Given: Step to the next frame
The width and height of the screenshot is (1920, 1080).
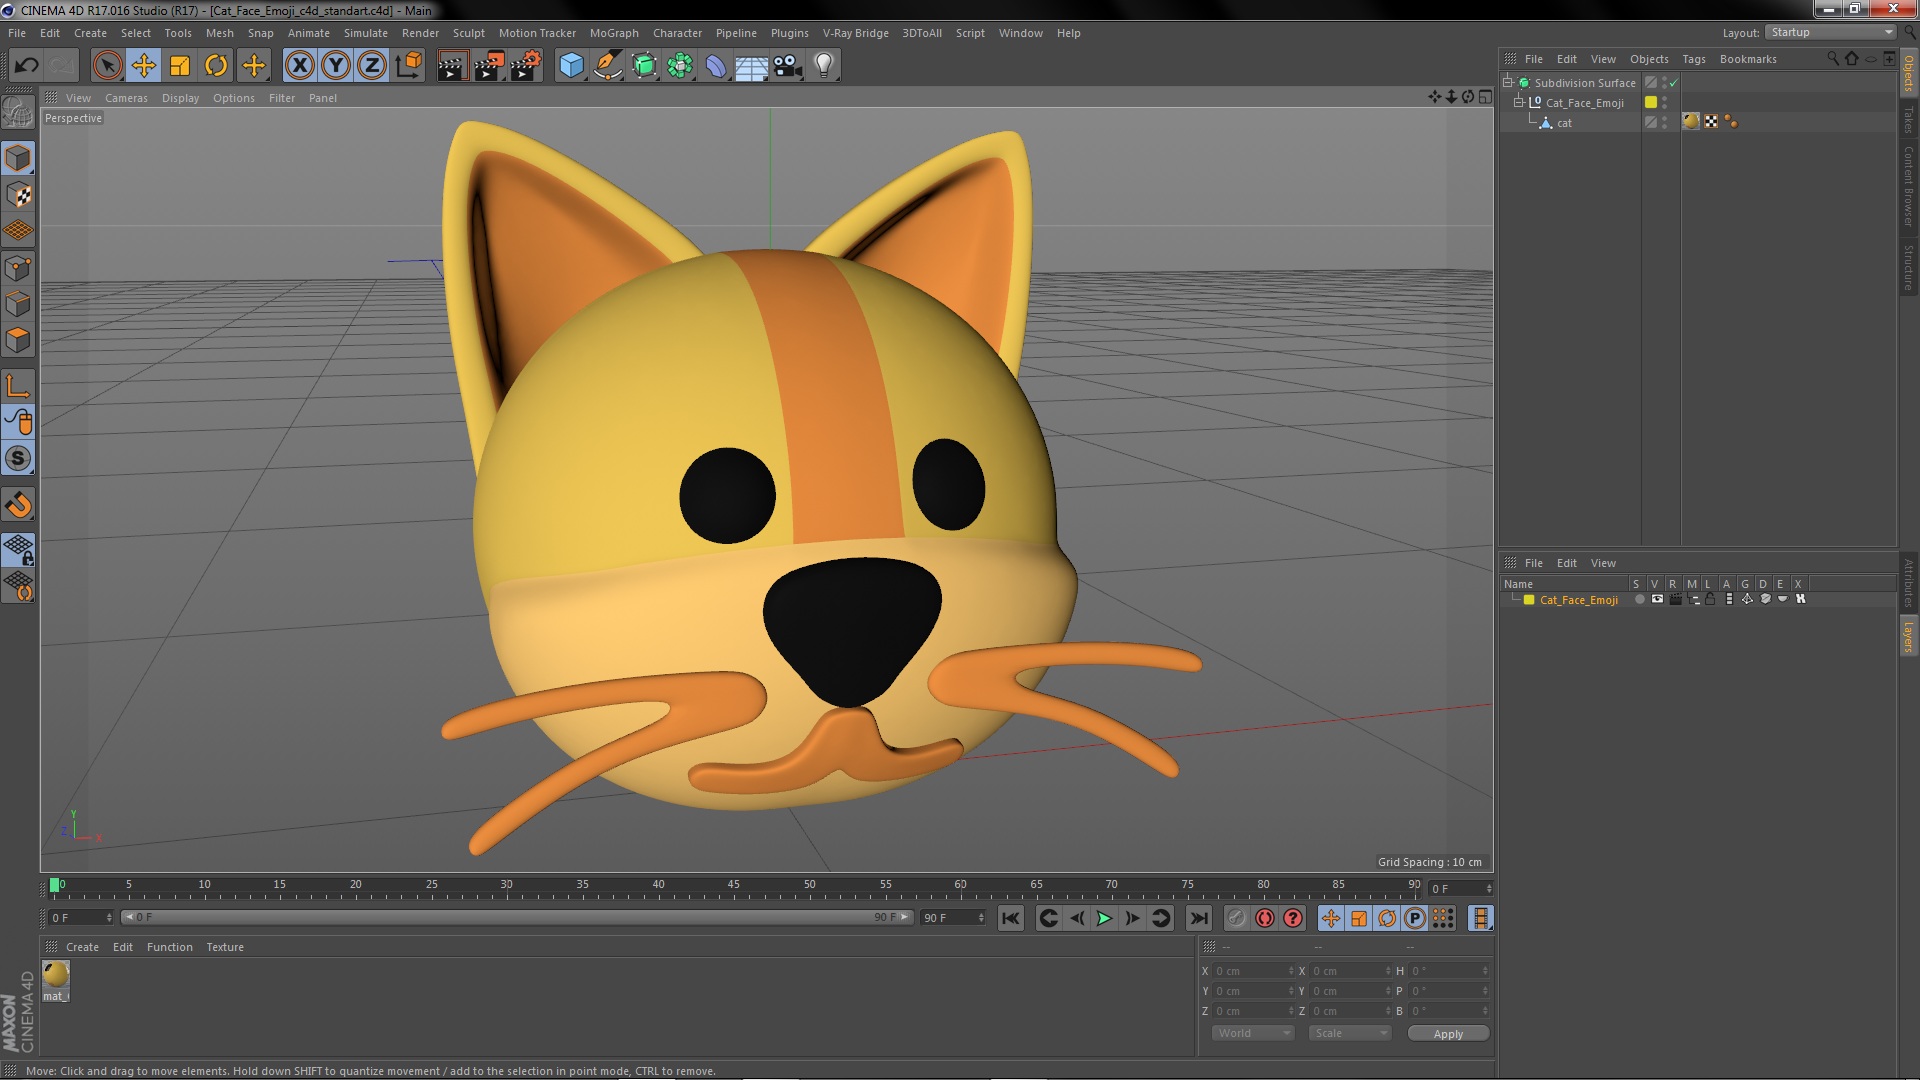Looking at the screenshot, I should click(x=1132, y=918).
